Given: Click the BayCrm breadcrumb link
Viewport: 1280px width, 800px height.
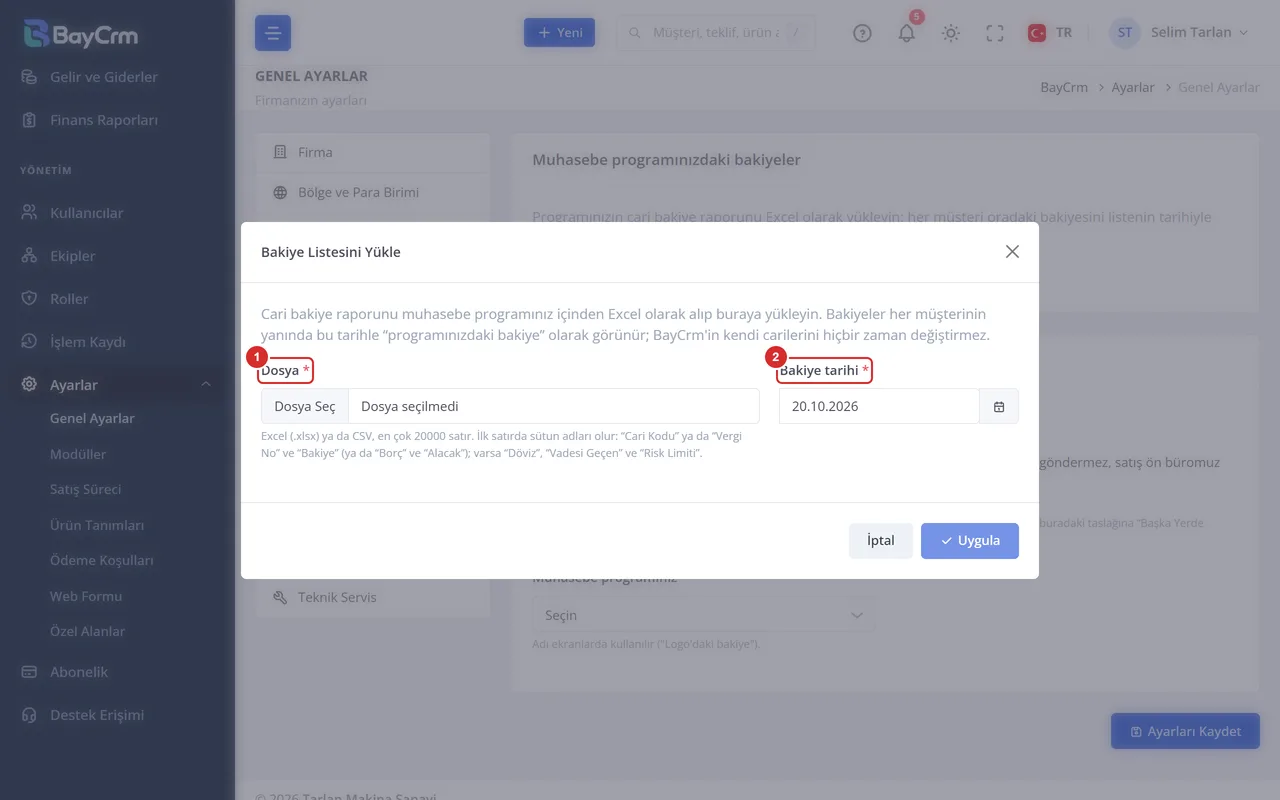Looking at the screenshot, I should 1064,87.
